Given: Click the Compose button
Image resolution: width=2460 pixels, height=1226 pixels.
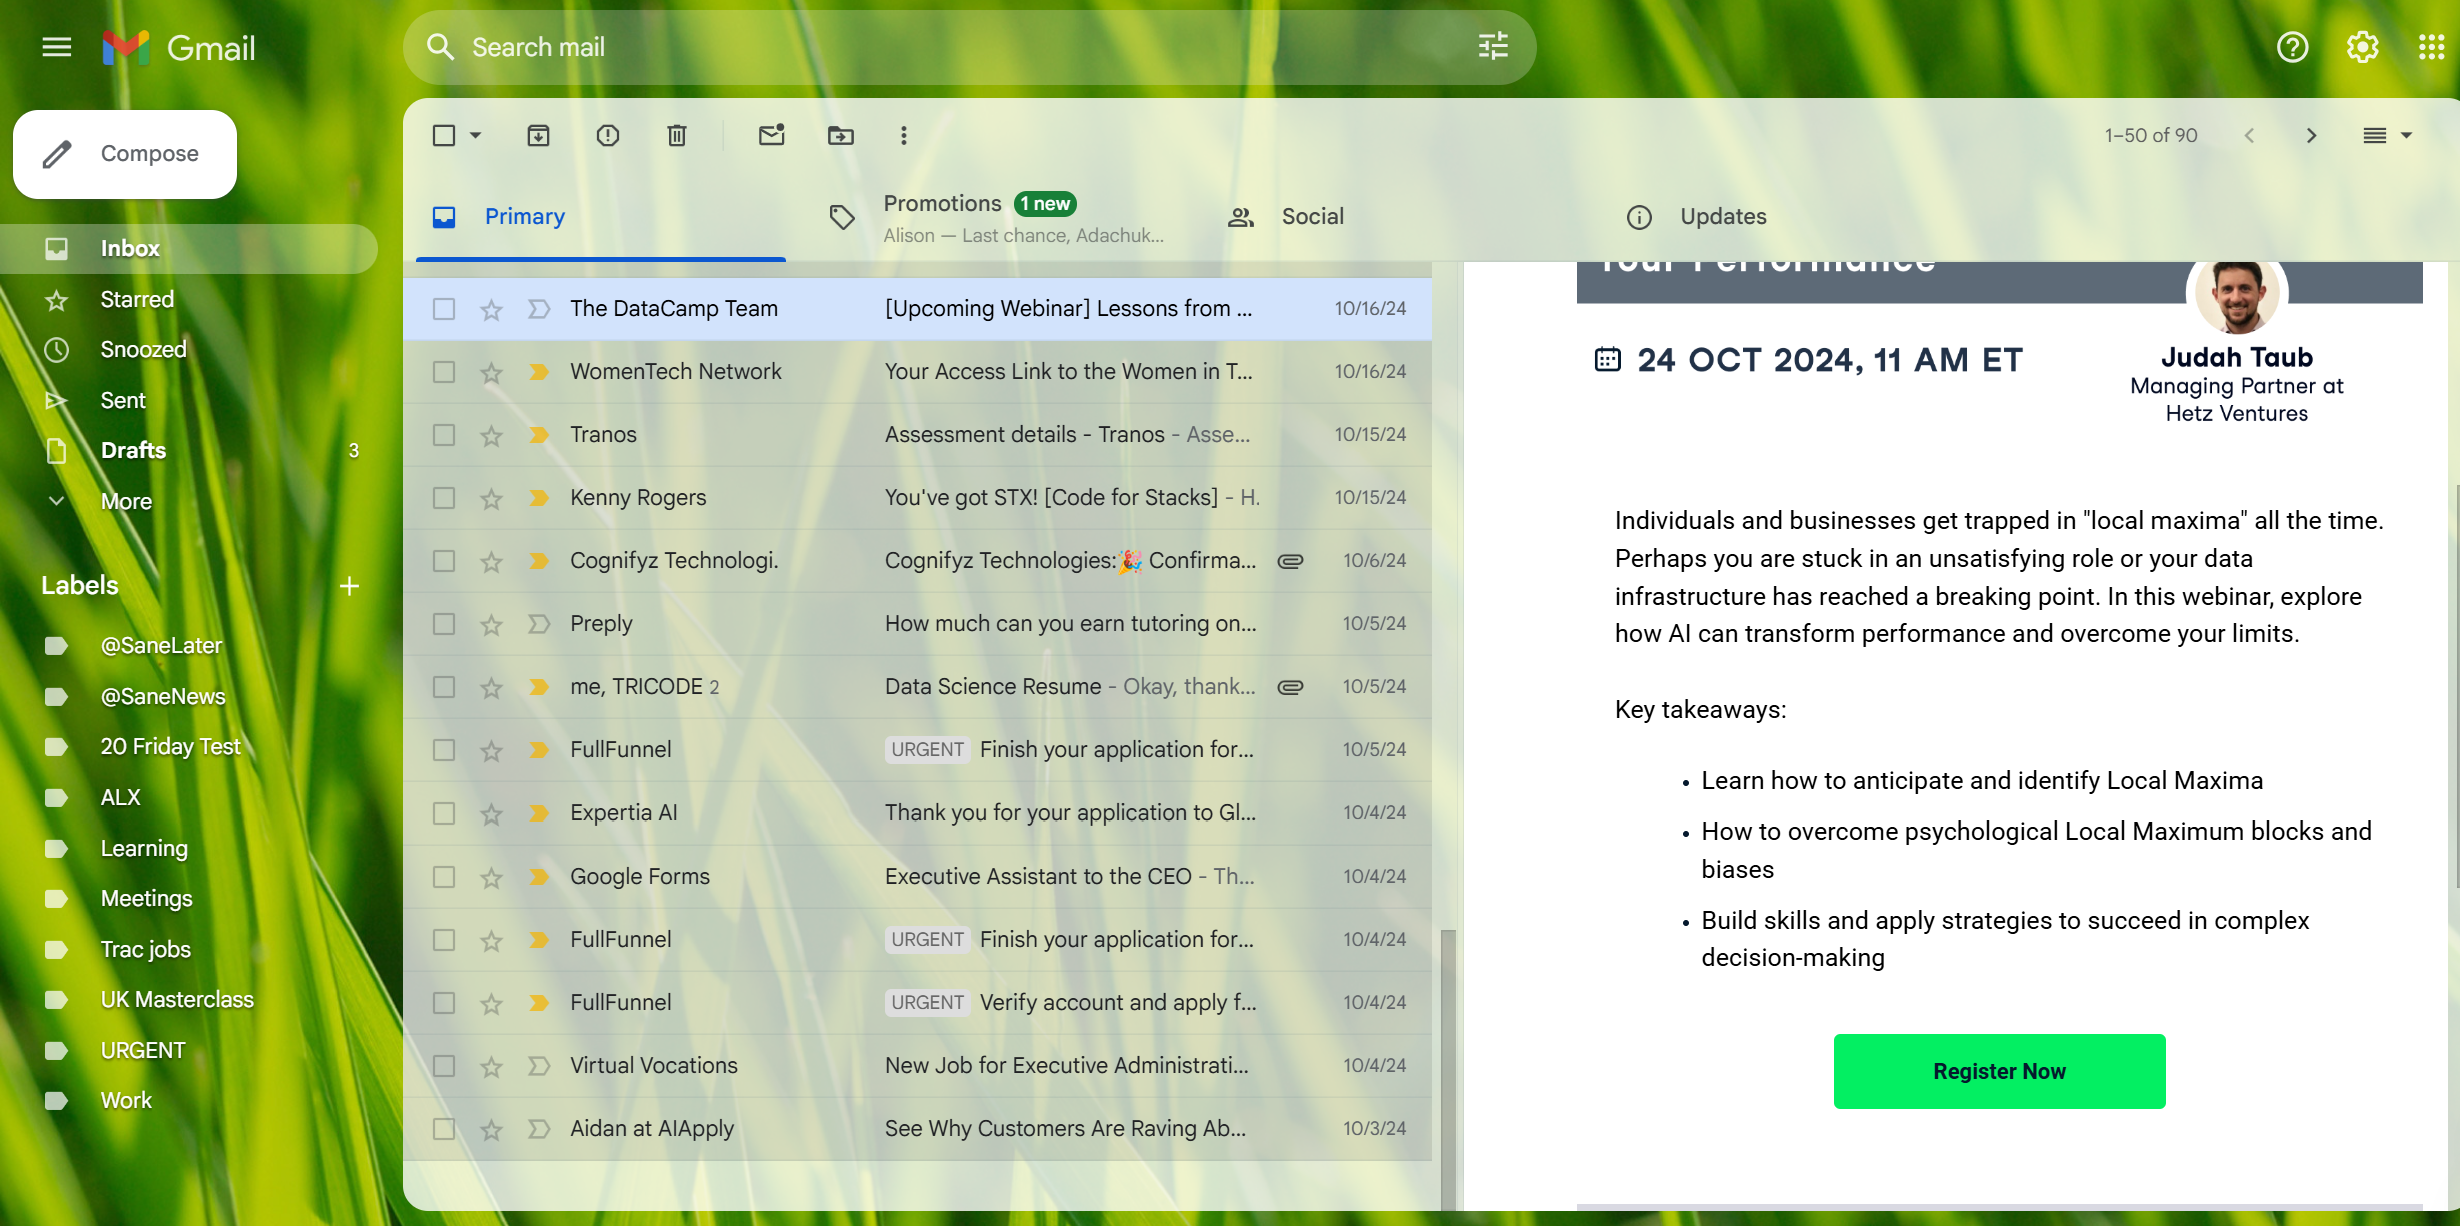Looking at the screenshot, I should tap(125, 154).
